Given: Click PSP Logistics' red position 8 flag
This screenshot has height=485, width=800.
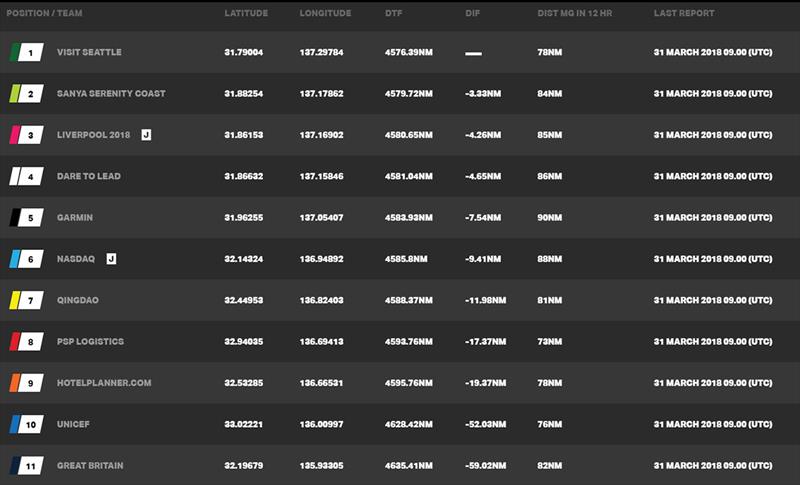Looking at the screenshot, I should pyautogui.click(x=27, y=341).
